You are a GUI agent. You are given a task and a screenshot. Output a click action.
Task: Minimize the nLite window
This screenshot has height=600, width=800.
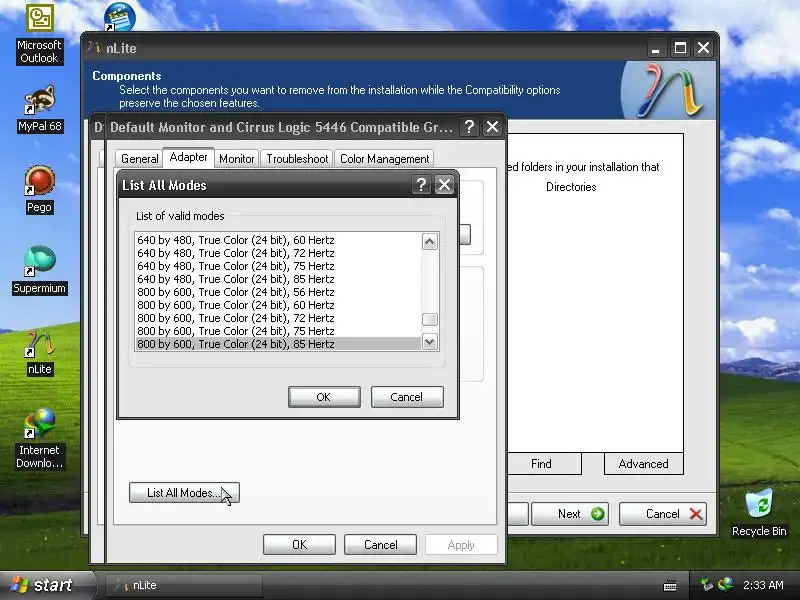coord(656,48)
